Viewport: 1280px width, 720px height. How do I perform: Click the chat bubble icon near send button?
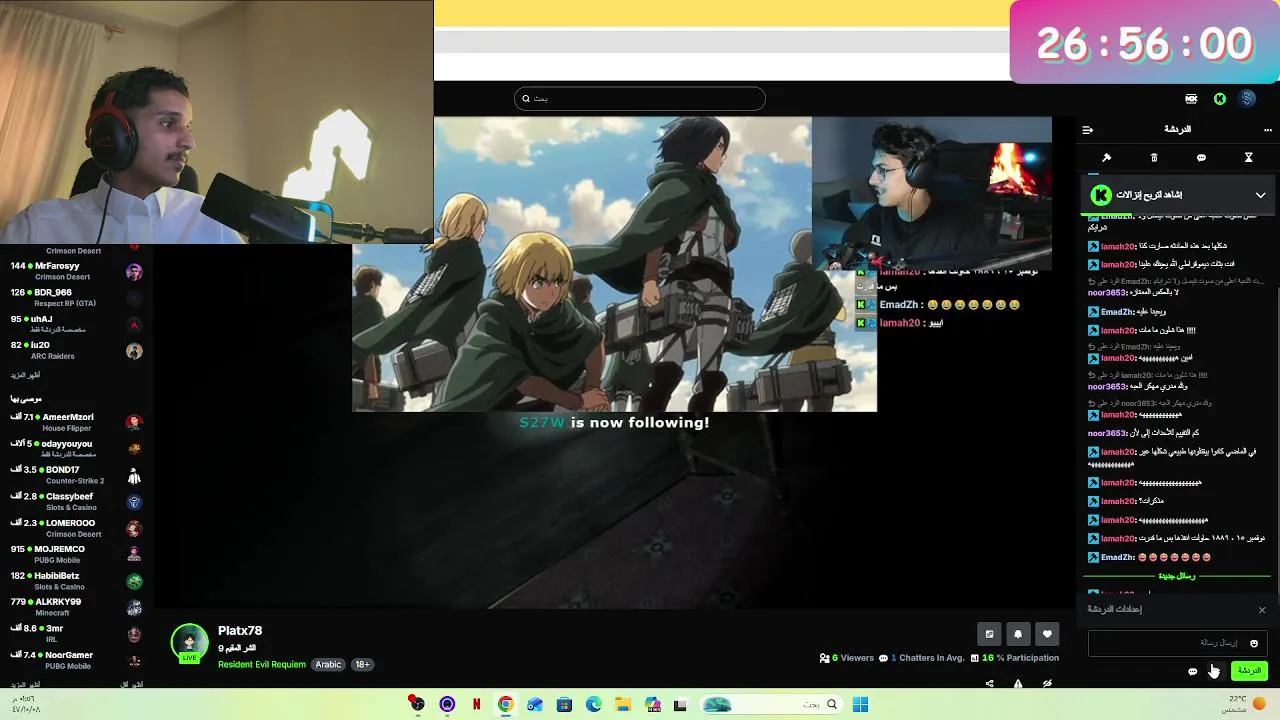click(1192, 672)
